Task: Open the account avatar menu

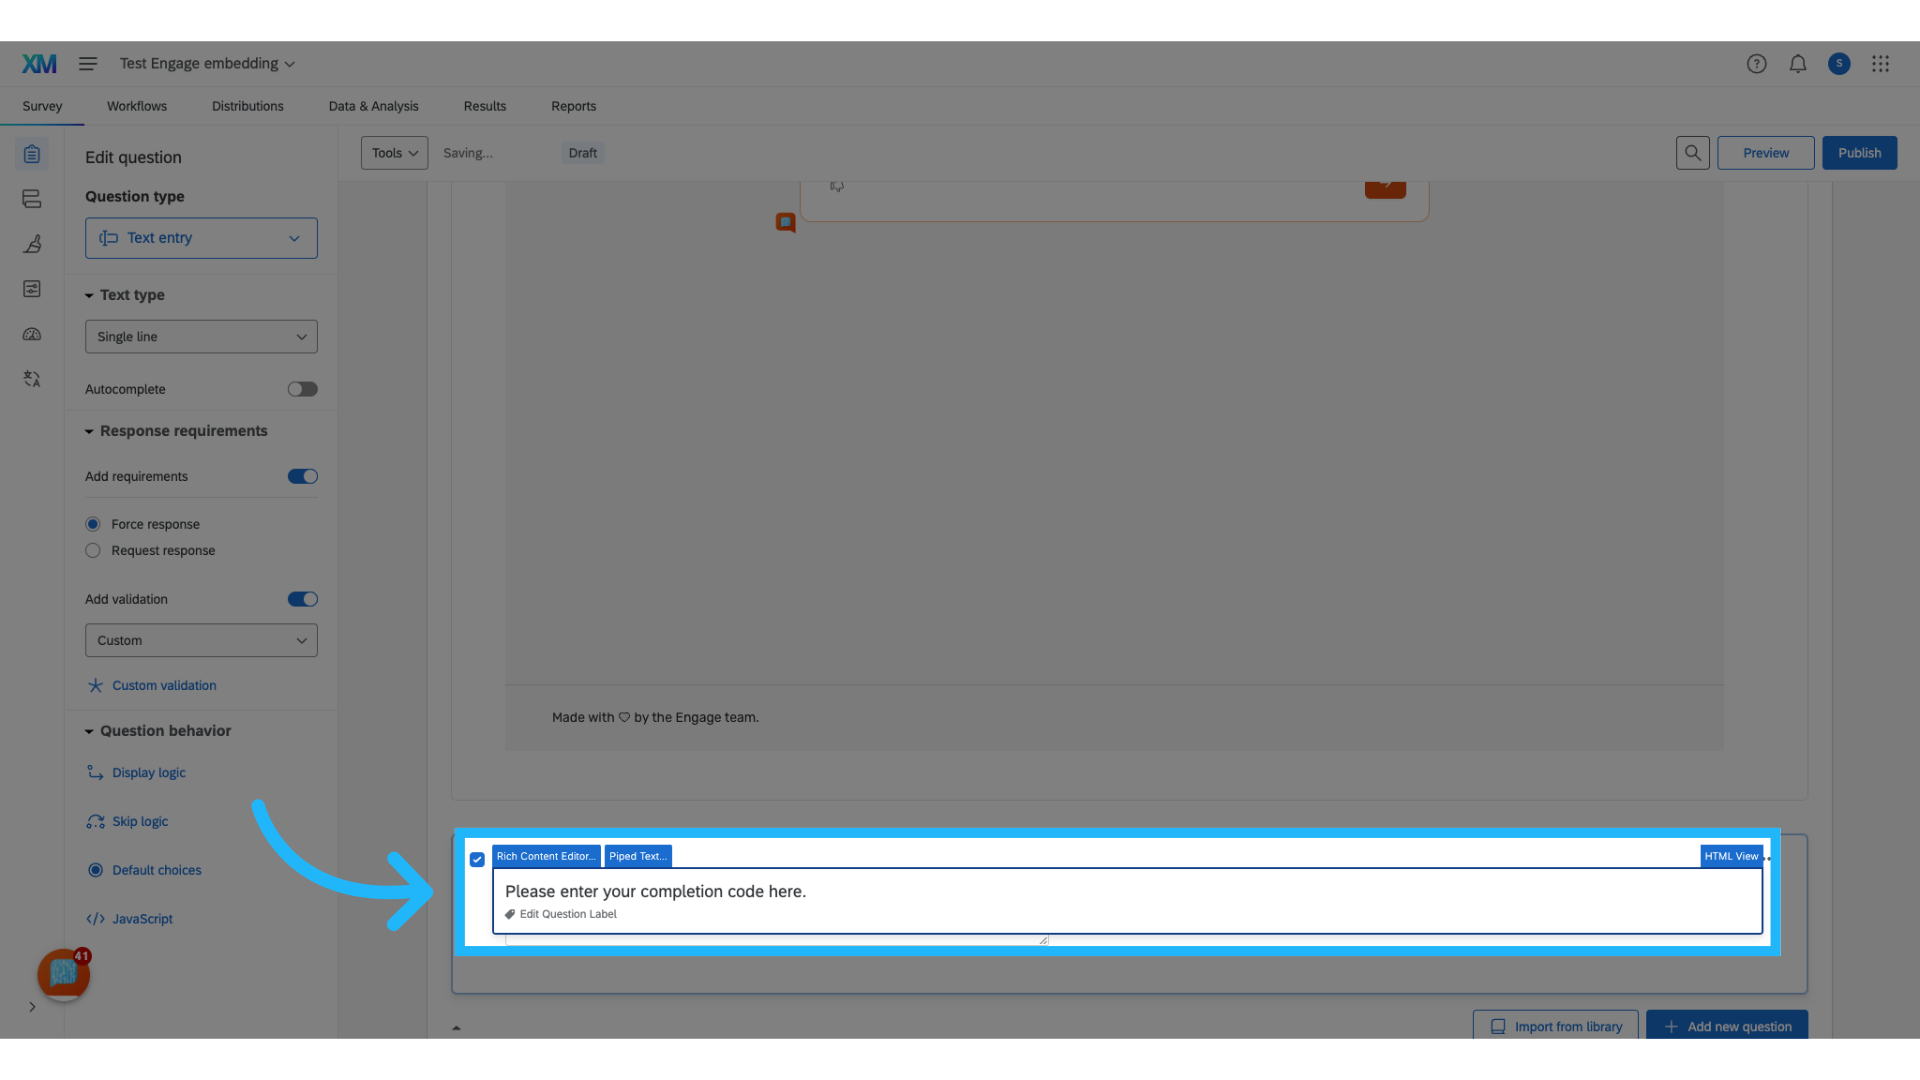Action: coord(1839,64)
